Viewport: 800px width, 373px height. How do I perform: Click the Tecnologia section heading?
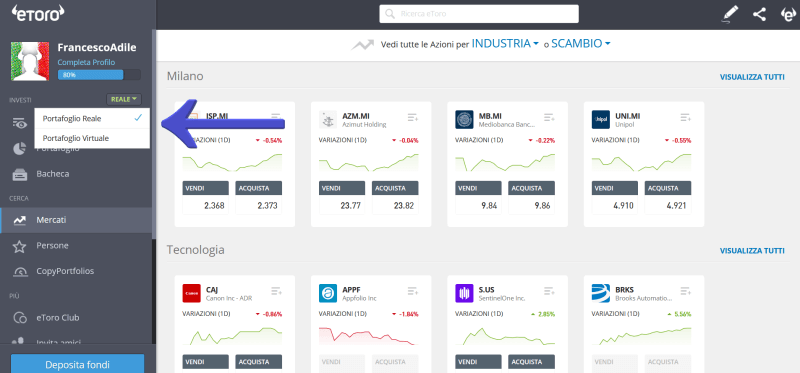195,250
